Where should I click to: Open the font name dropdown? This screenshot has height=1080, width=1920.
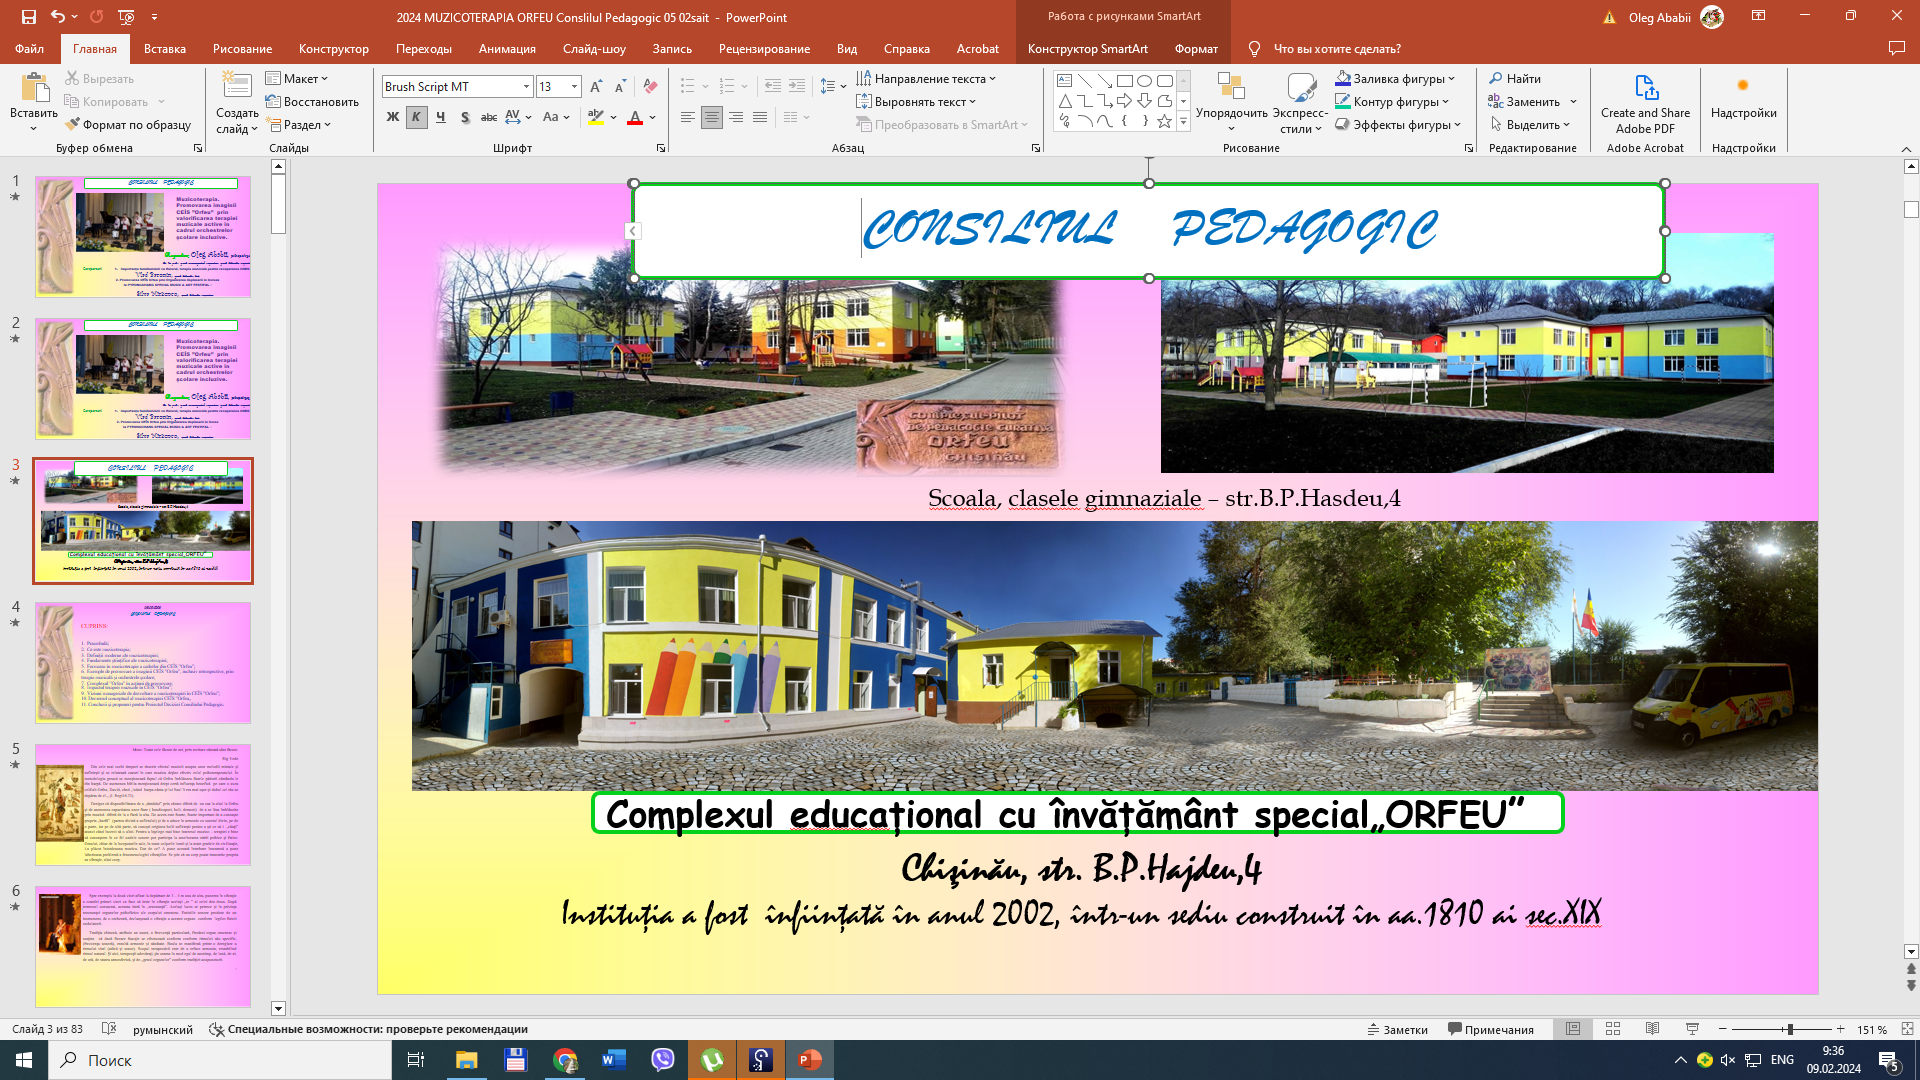[x=526, y=87]
